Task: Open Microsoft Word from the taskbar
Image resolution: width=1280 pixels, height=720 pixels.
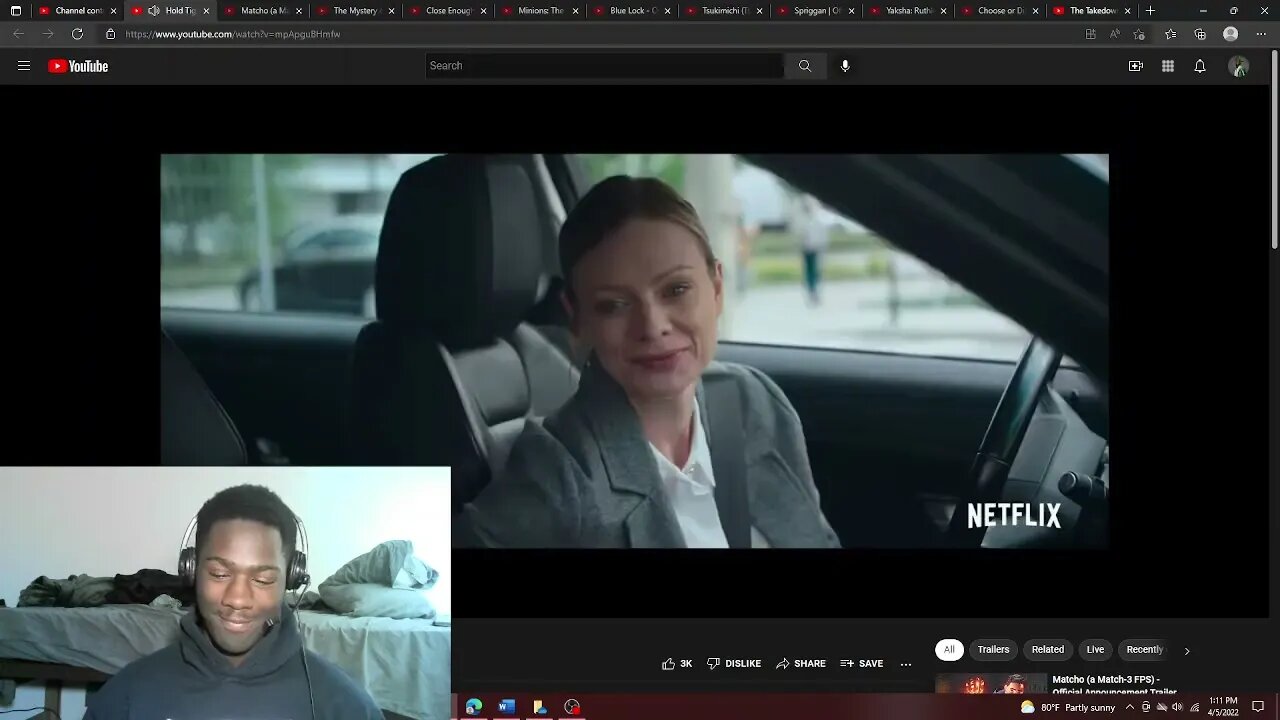Action: click(x=506, y=707)
